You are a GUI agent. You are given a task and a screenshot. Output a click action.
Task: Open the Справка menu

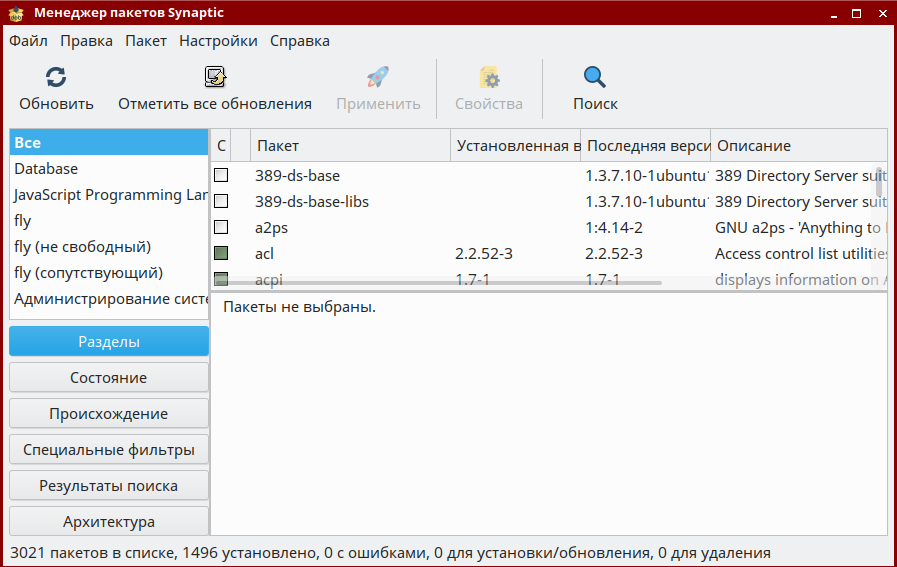pyautogui.click(x=300, y=41)
